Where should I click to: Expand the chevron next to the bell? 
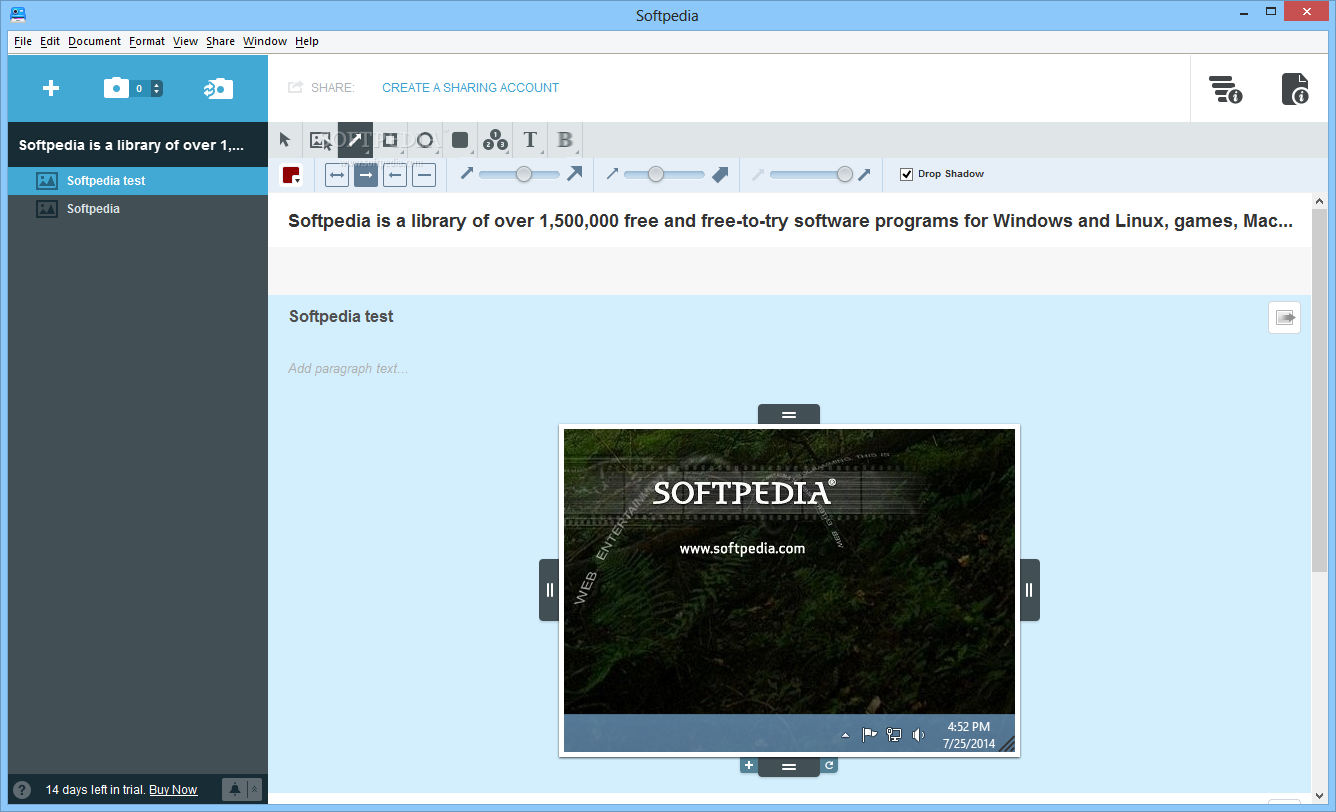(x=254, y=790)
